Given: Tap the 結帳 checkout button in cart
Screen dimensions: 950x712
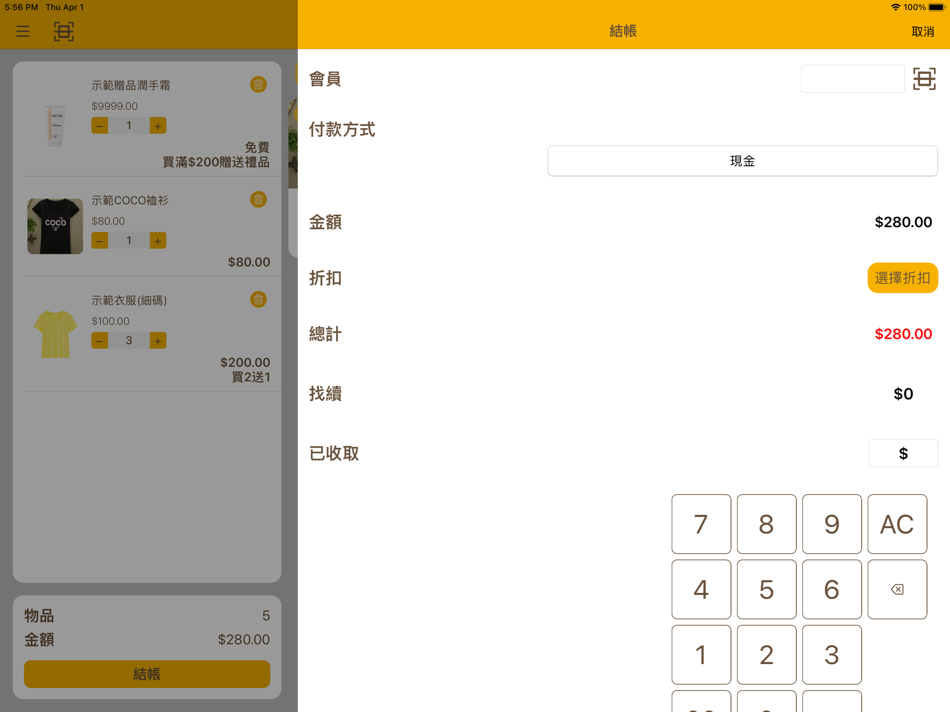Looking at the screenshot, I should click(x=147, y=674).
